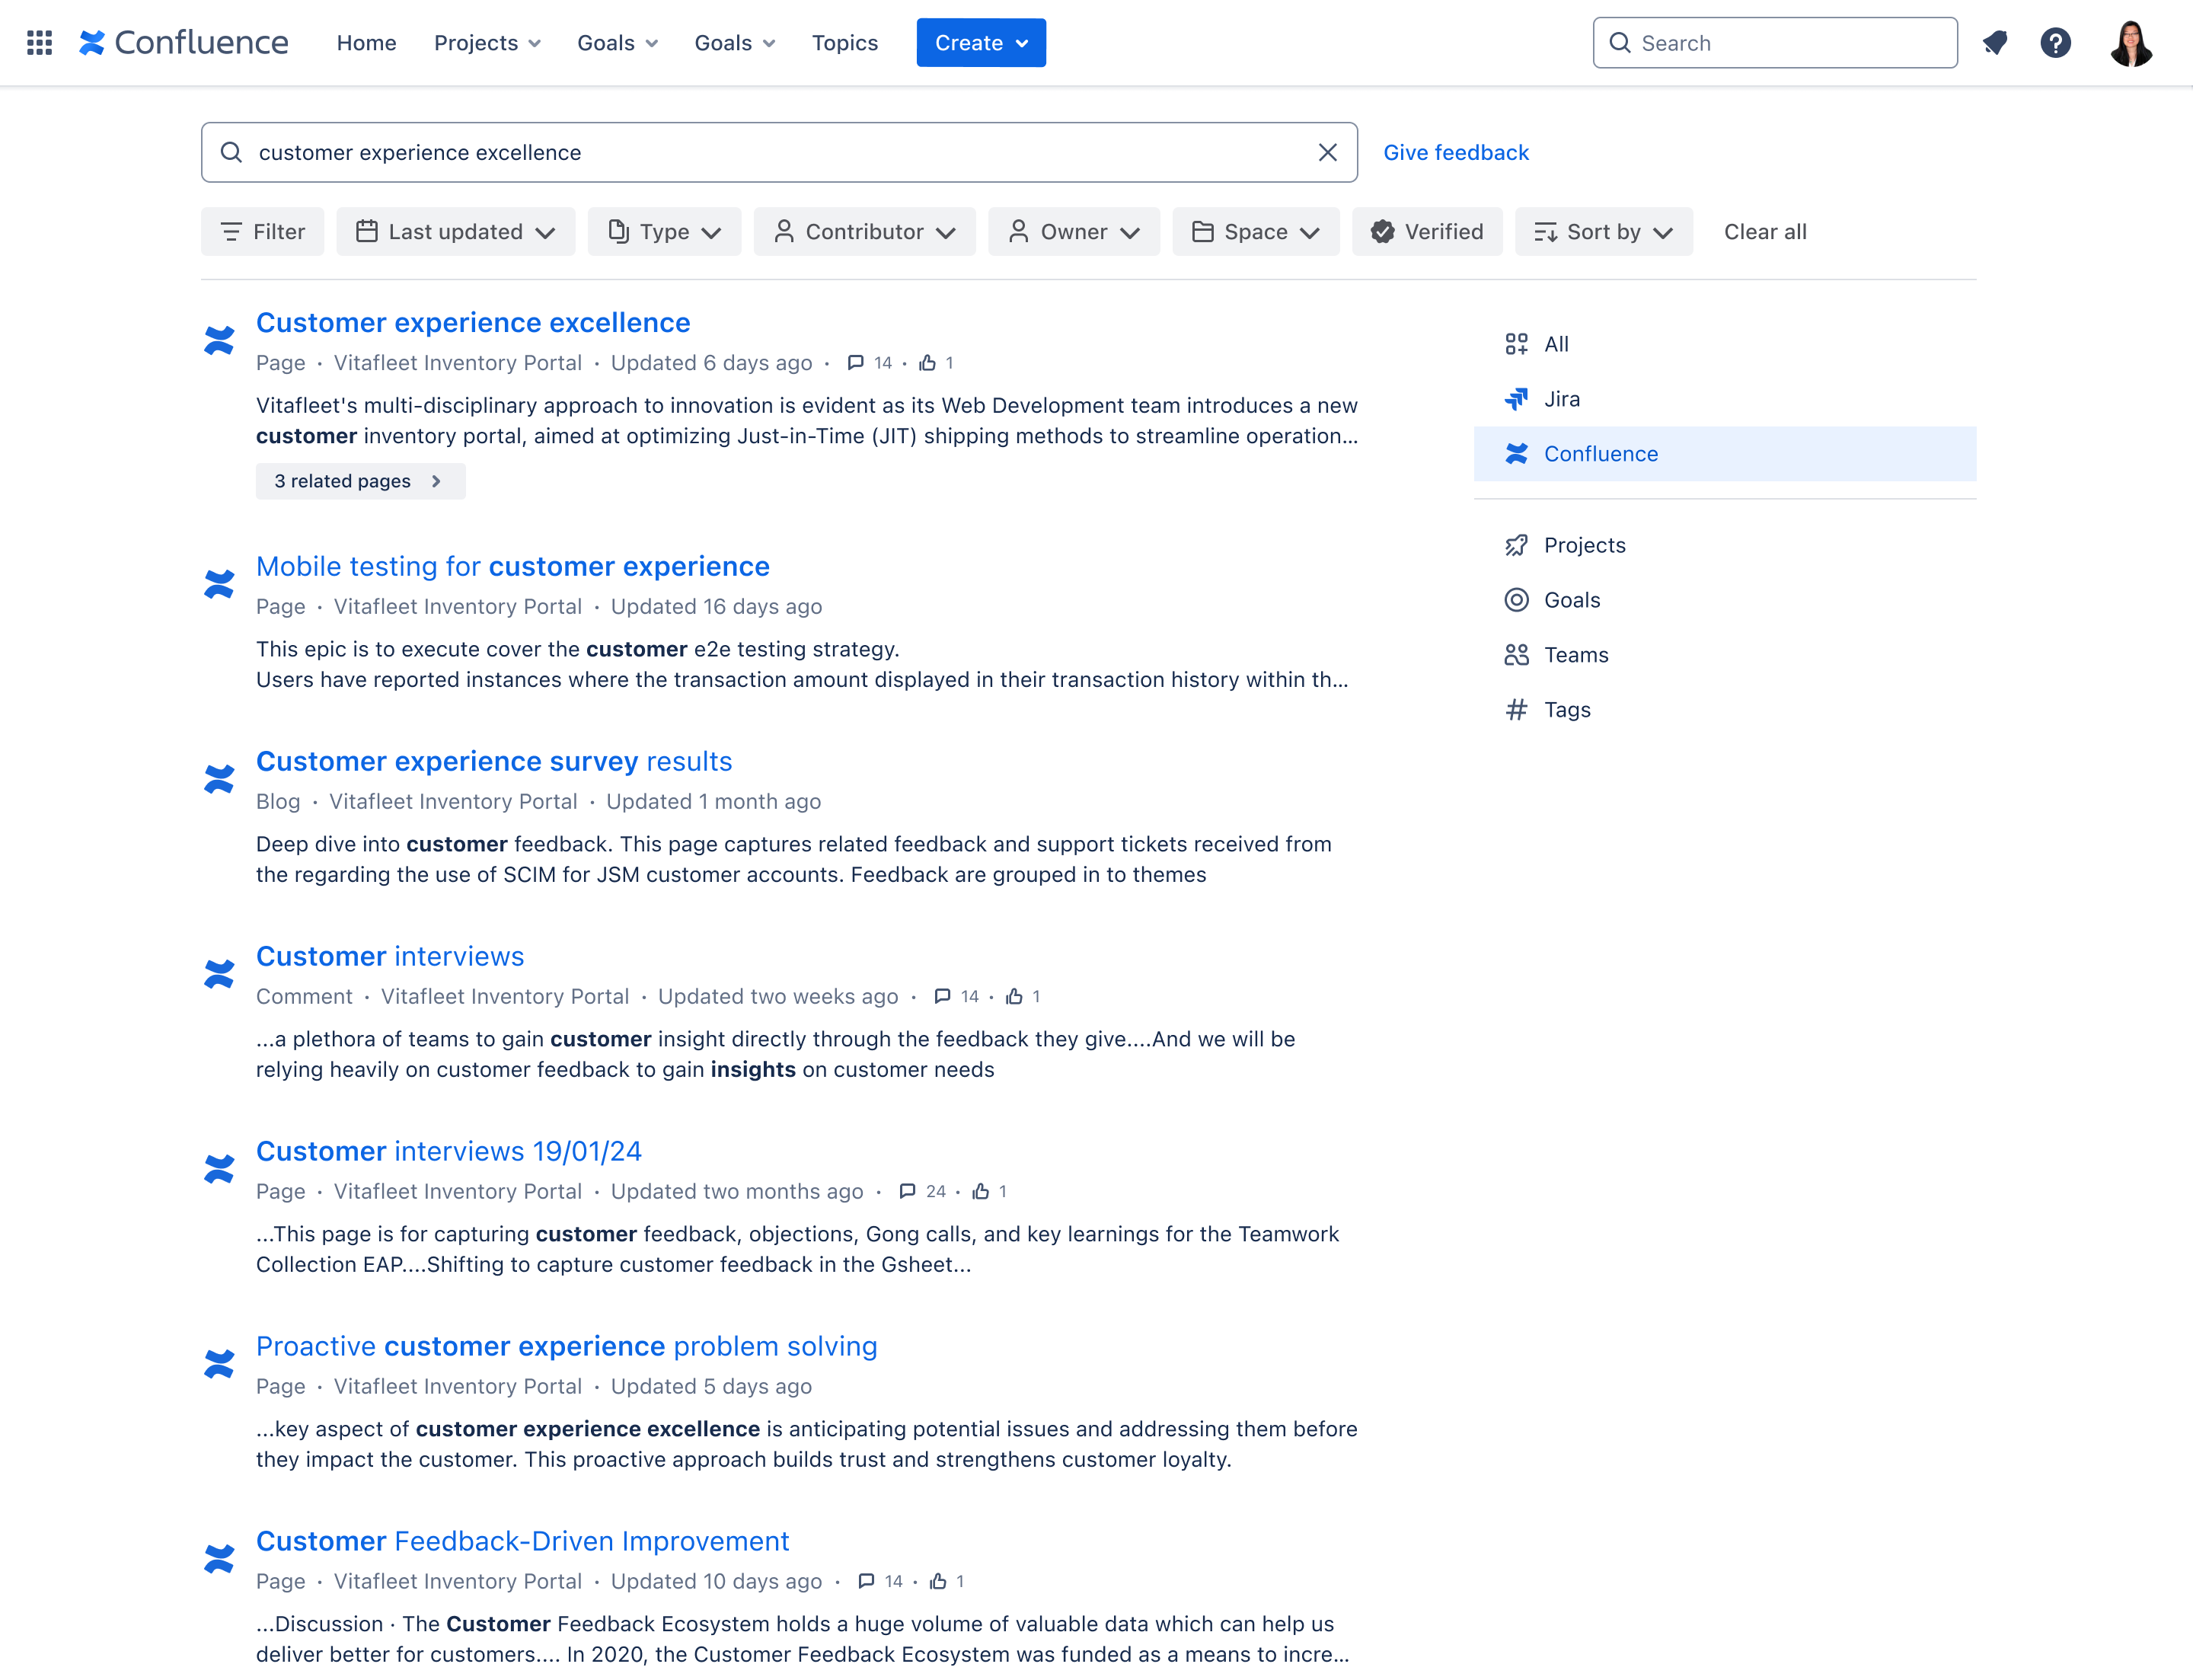Open the Projects menu in top navigation
The width and height of the screenshot is (2193, 1680).
pos(487,43)
